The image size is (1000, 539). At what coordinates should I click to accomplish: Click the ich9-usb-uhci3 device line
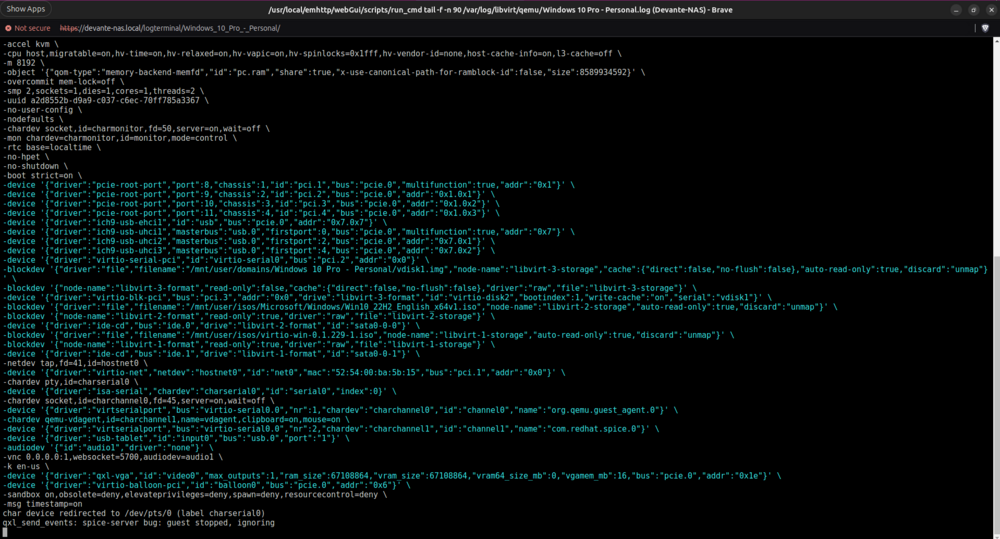[x=249, y=251]
